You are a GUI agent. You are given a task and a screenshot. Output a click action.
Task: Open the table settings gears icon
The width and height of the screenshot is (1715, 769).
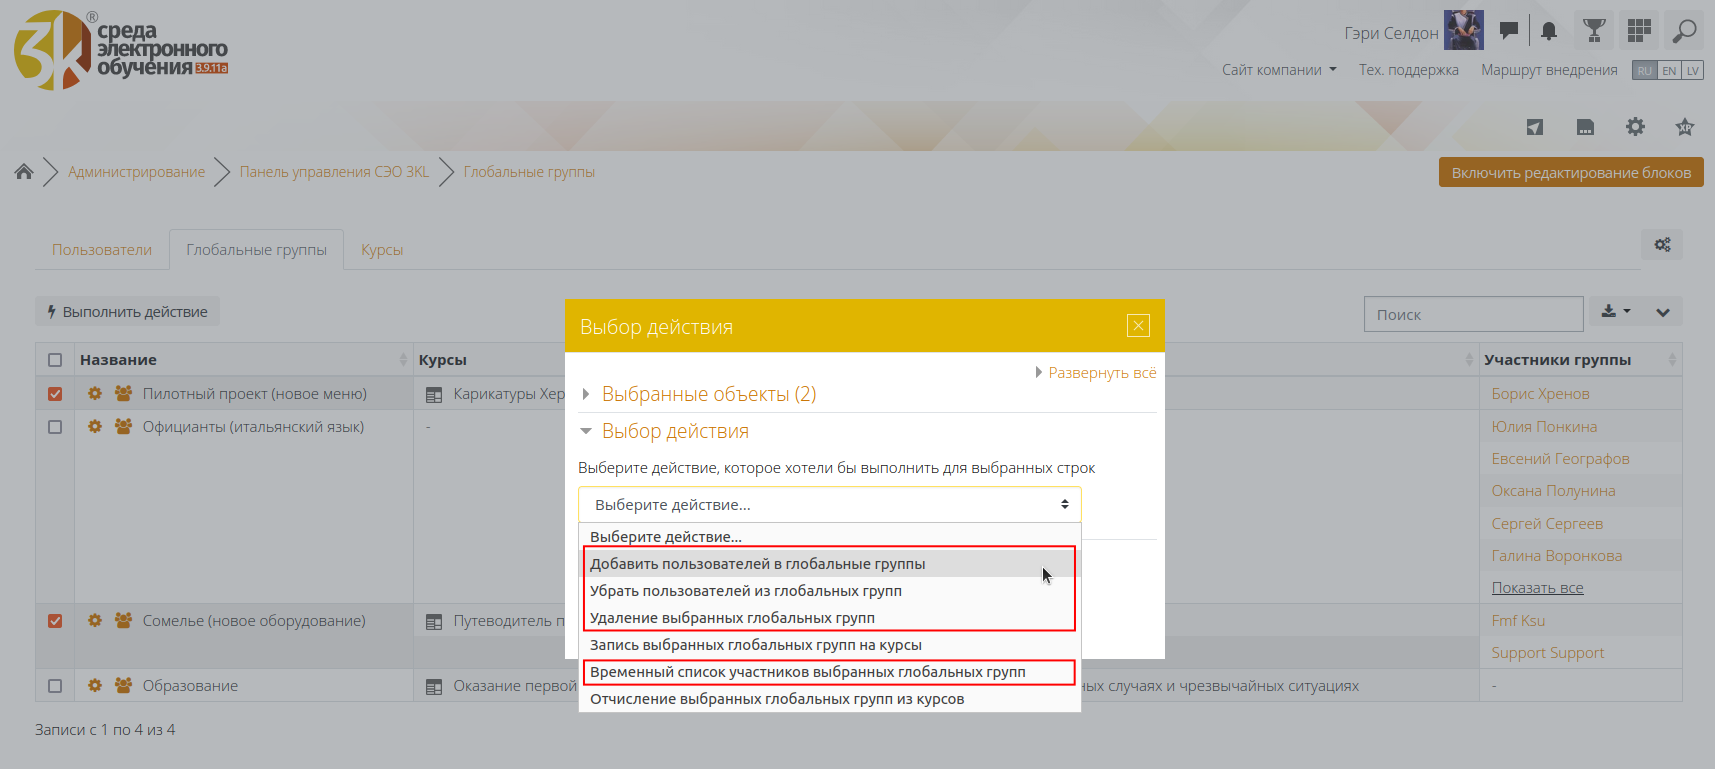pos(1662,245)
